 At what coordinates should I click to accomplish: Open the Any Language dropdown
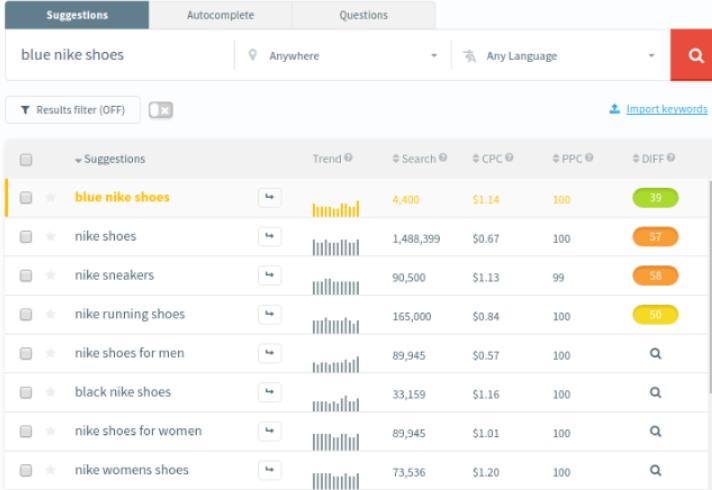pyautogui.click(x=560, y=55)
